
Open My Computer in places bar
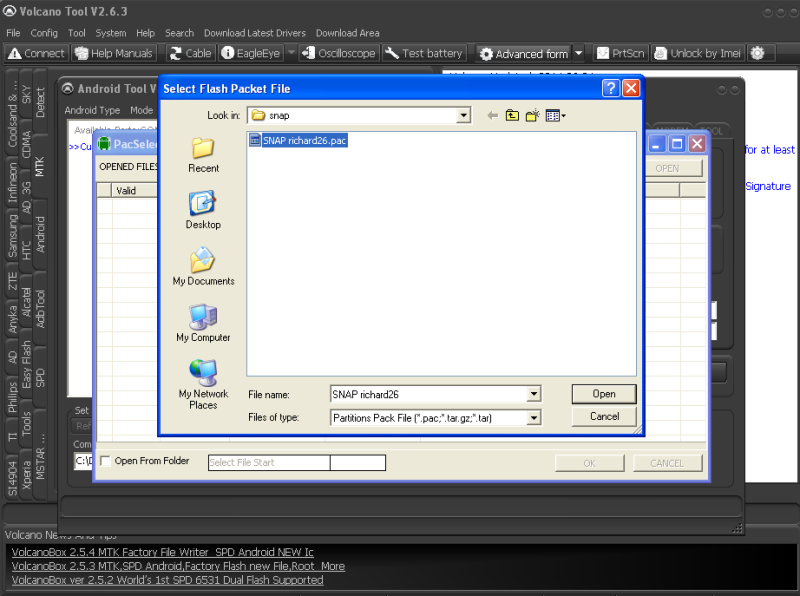(203, 323)
